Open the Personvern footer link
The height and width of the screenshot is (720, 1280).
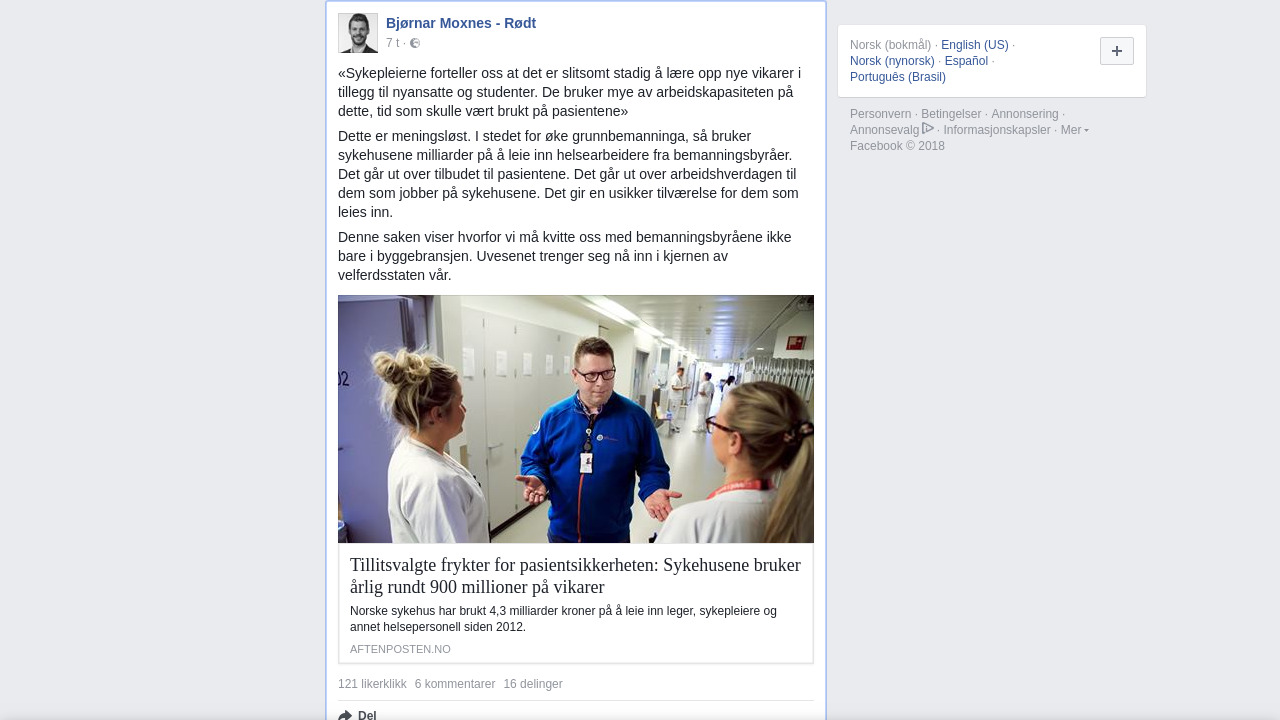coord(881,114)
